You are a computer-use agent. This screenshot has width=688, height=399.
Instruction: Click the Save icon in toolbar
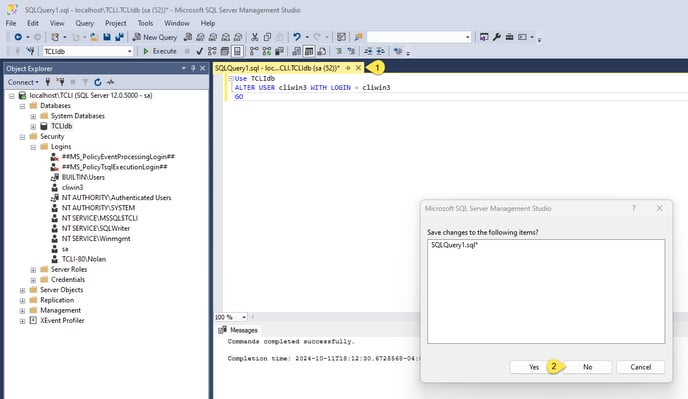coord(107,37)
